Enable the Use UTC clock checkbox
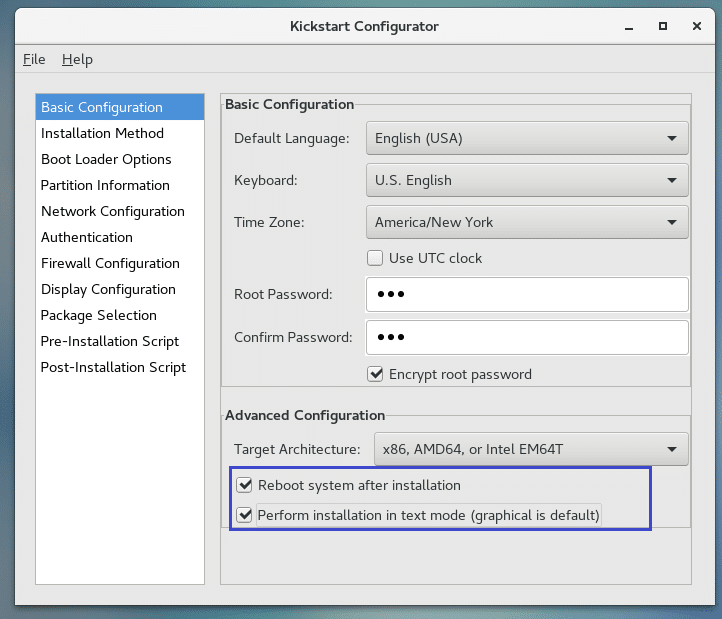Viewport: 722px width, 619px height. pyautogui.click(x=376, y=258)
